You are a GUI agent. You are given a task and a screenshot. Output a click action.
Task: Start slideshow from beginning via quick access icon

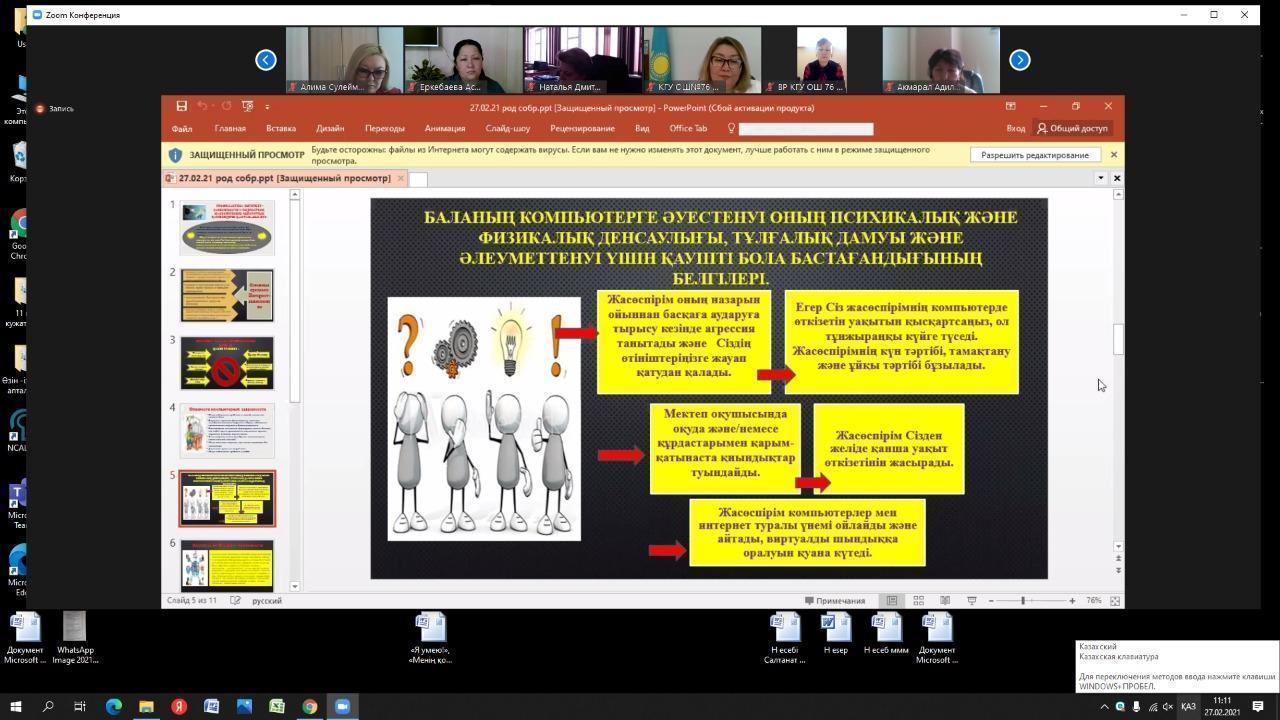(x=247, y=106)
